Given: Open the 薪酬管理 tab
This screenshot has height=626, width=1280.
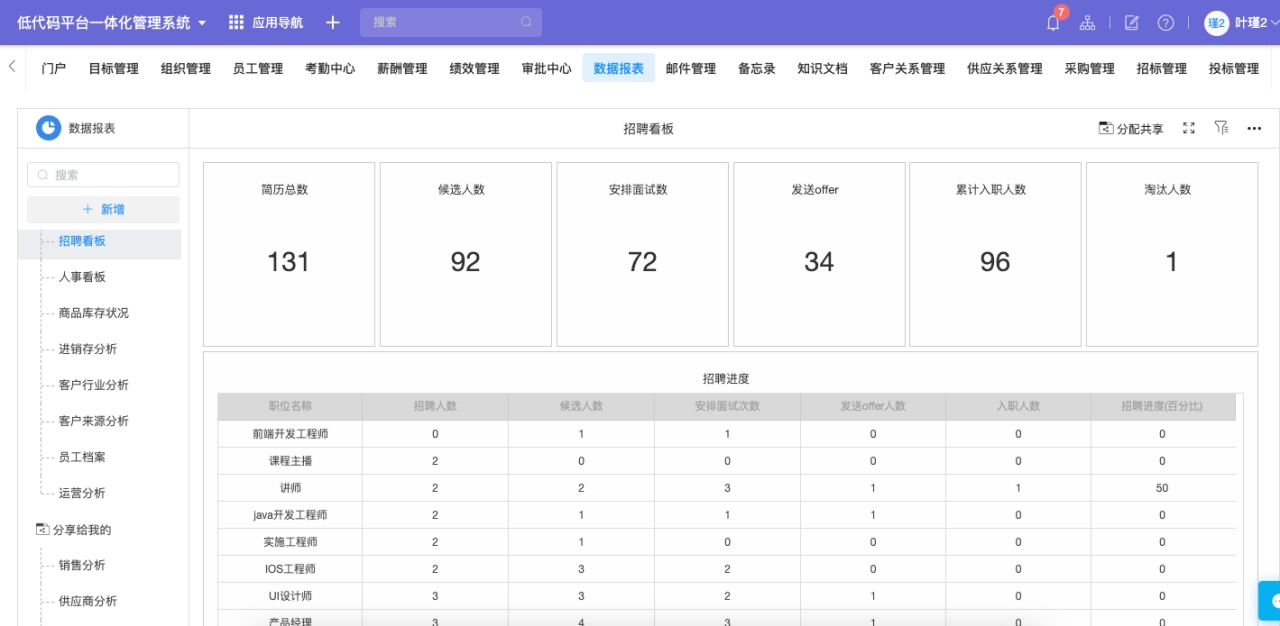Looking at the screenshot, I should pos(402,69).
